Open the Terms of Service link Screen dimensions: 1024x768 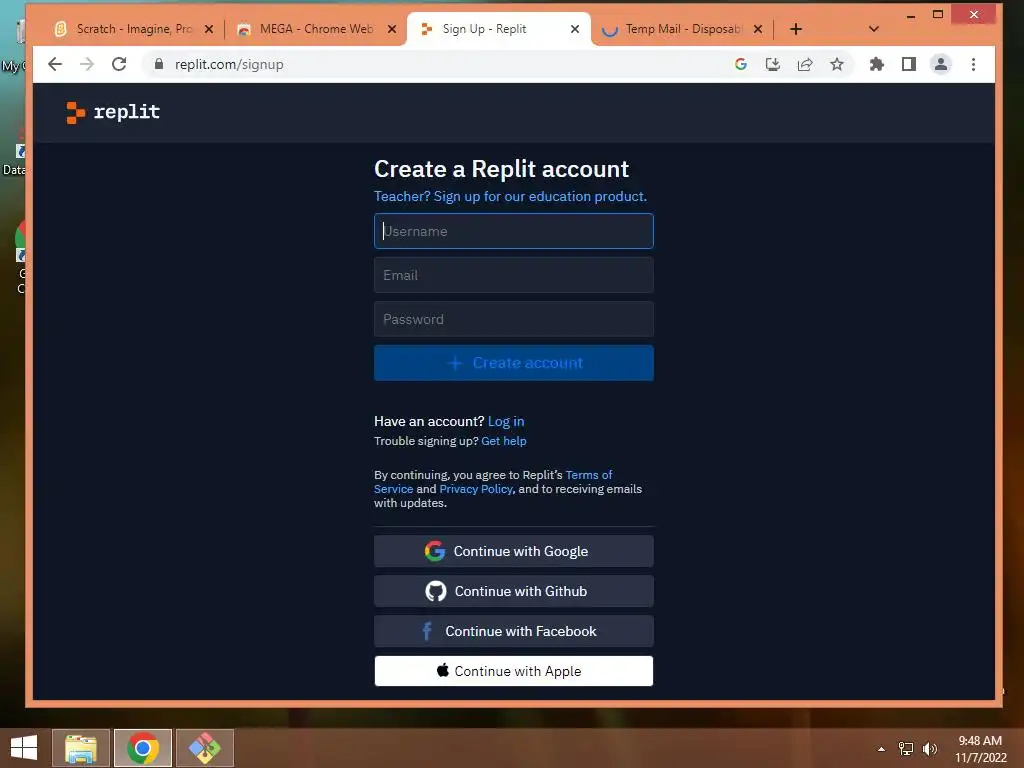(x=588, y=475)
